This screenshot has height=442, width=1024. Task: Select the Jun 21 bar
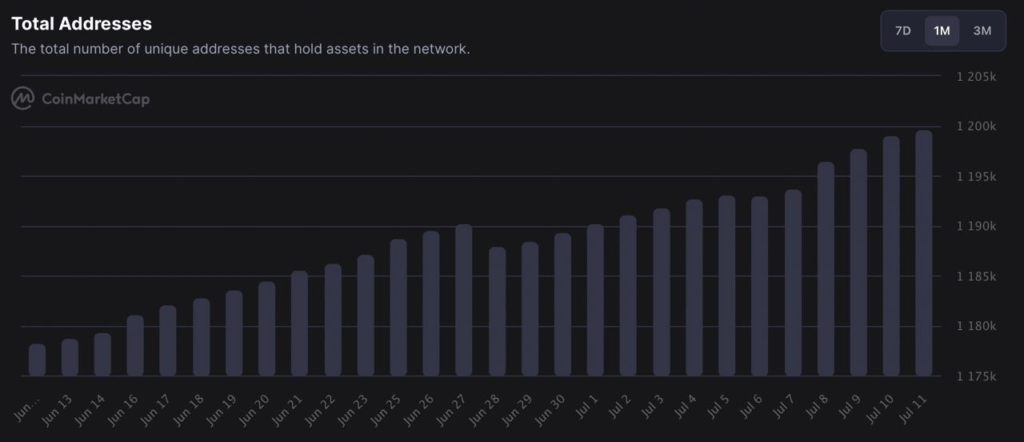[x=300, y=324]
